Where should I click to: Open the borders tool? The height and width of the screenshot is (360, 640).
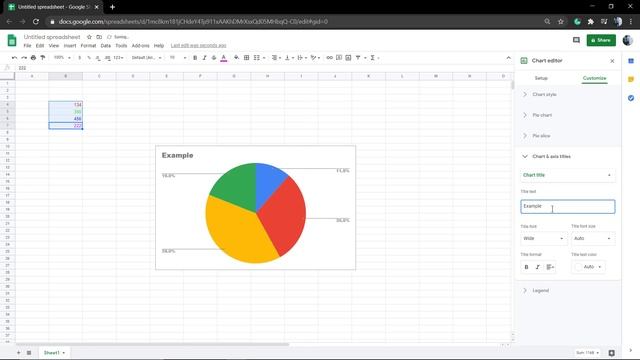[247, 58]
